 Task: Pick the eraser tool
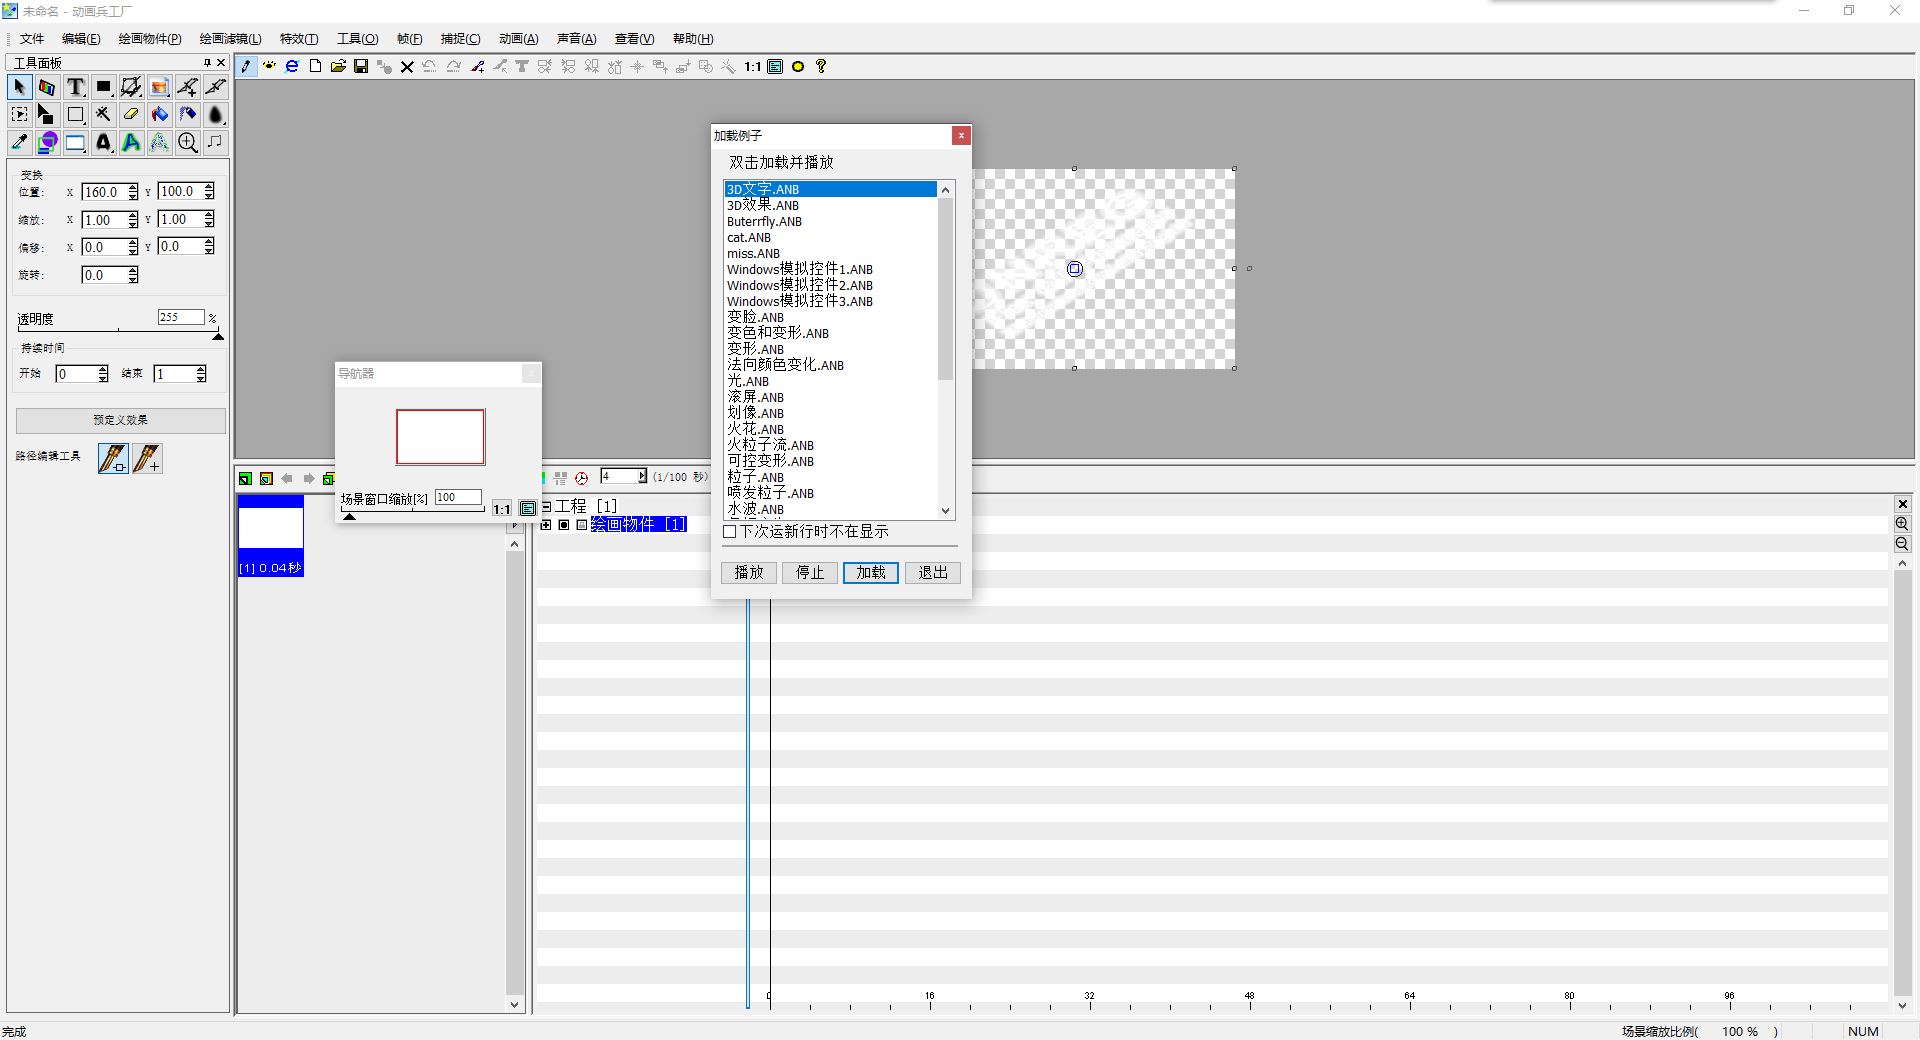pos(131,114)
